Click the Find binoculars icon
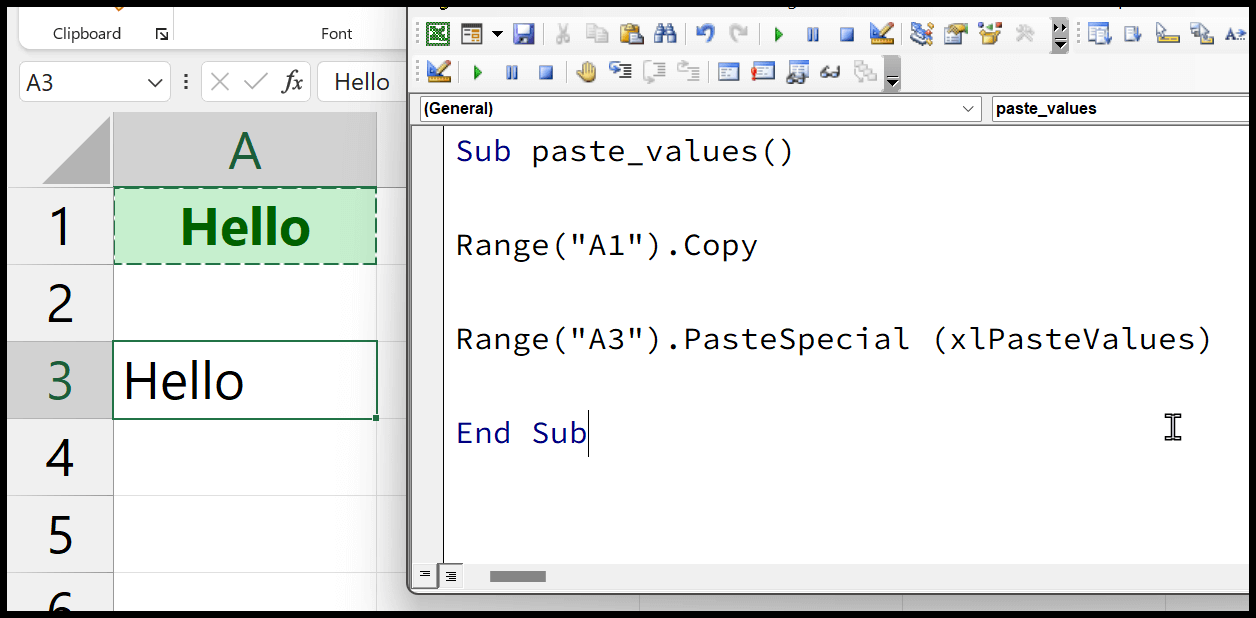The image size is (1256, 618). tap(665, 34)
